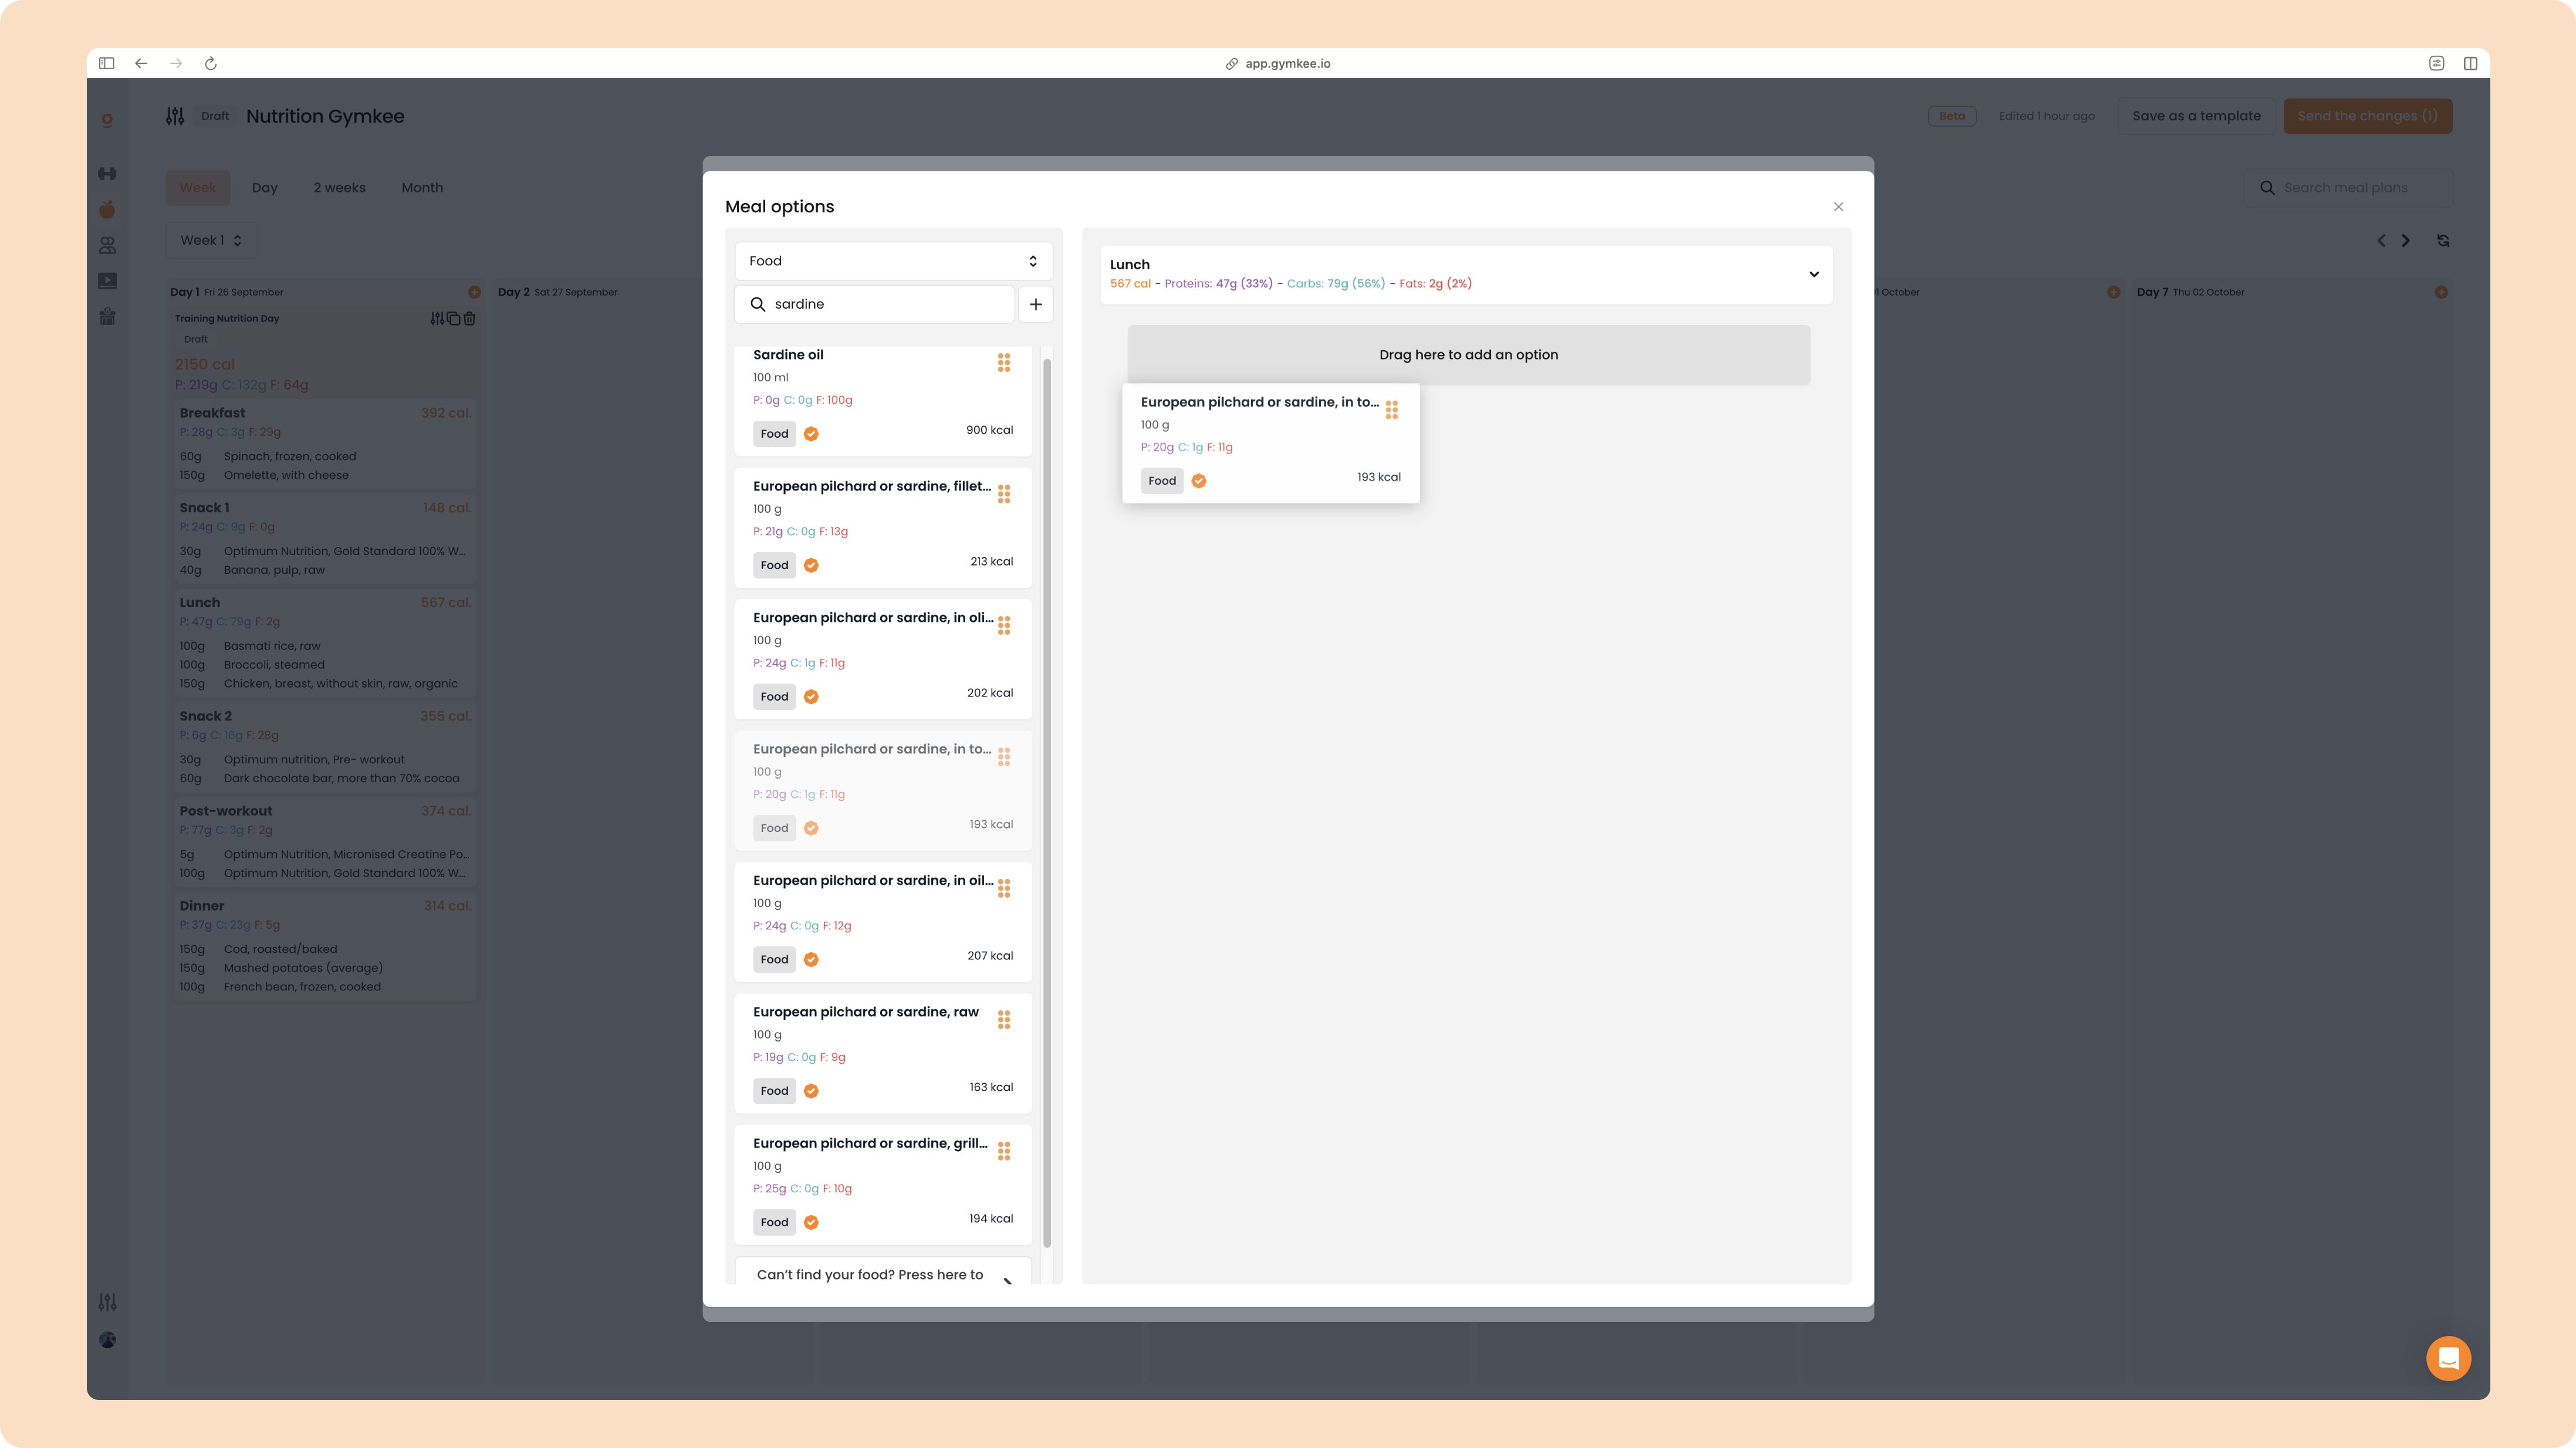
Task: Delete the Training Nutrition Day
Action: pos(470,318)
